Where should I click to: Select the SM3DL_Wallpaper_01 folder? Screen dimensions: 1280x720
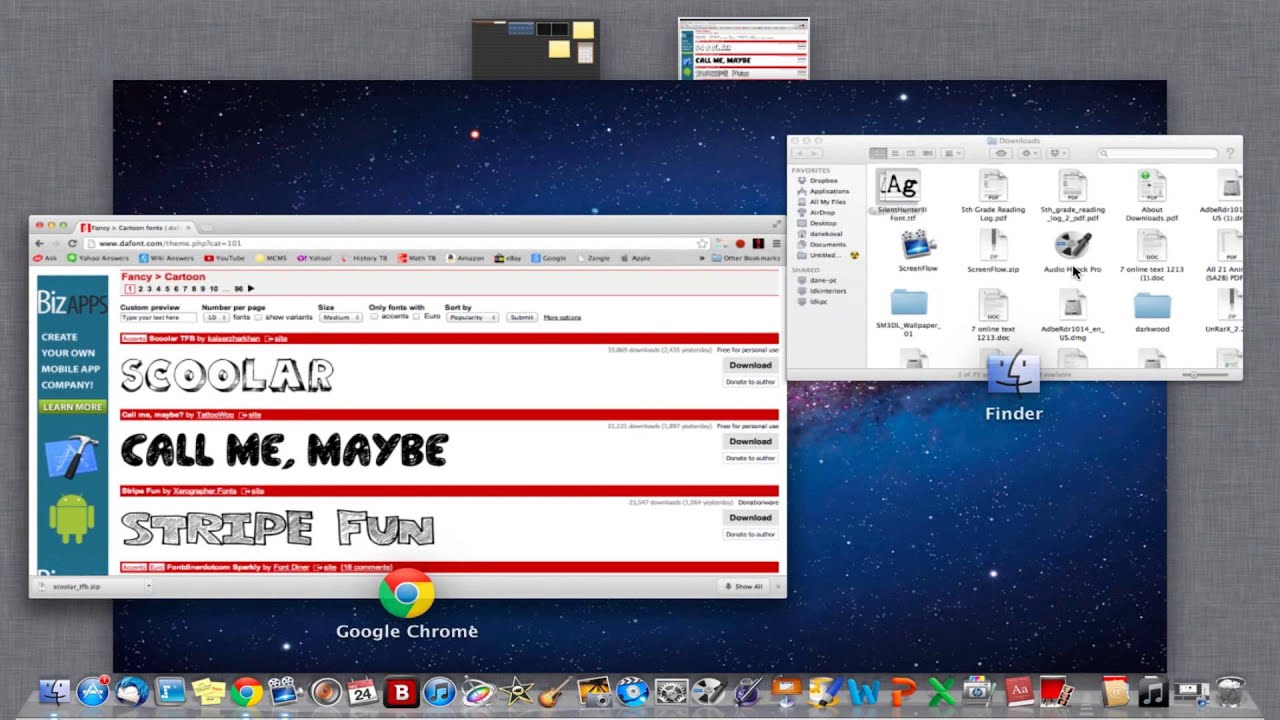[x=909, y=313]
